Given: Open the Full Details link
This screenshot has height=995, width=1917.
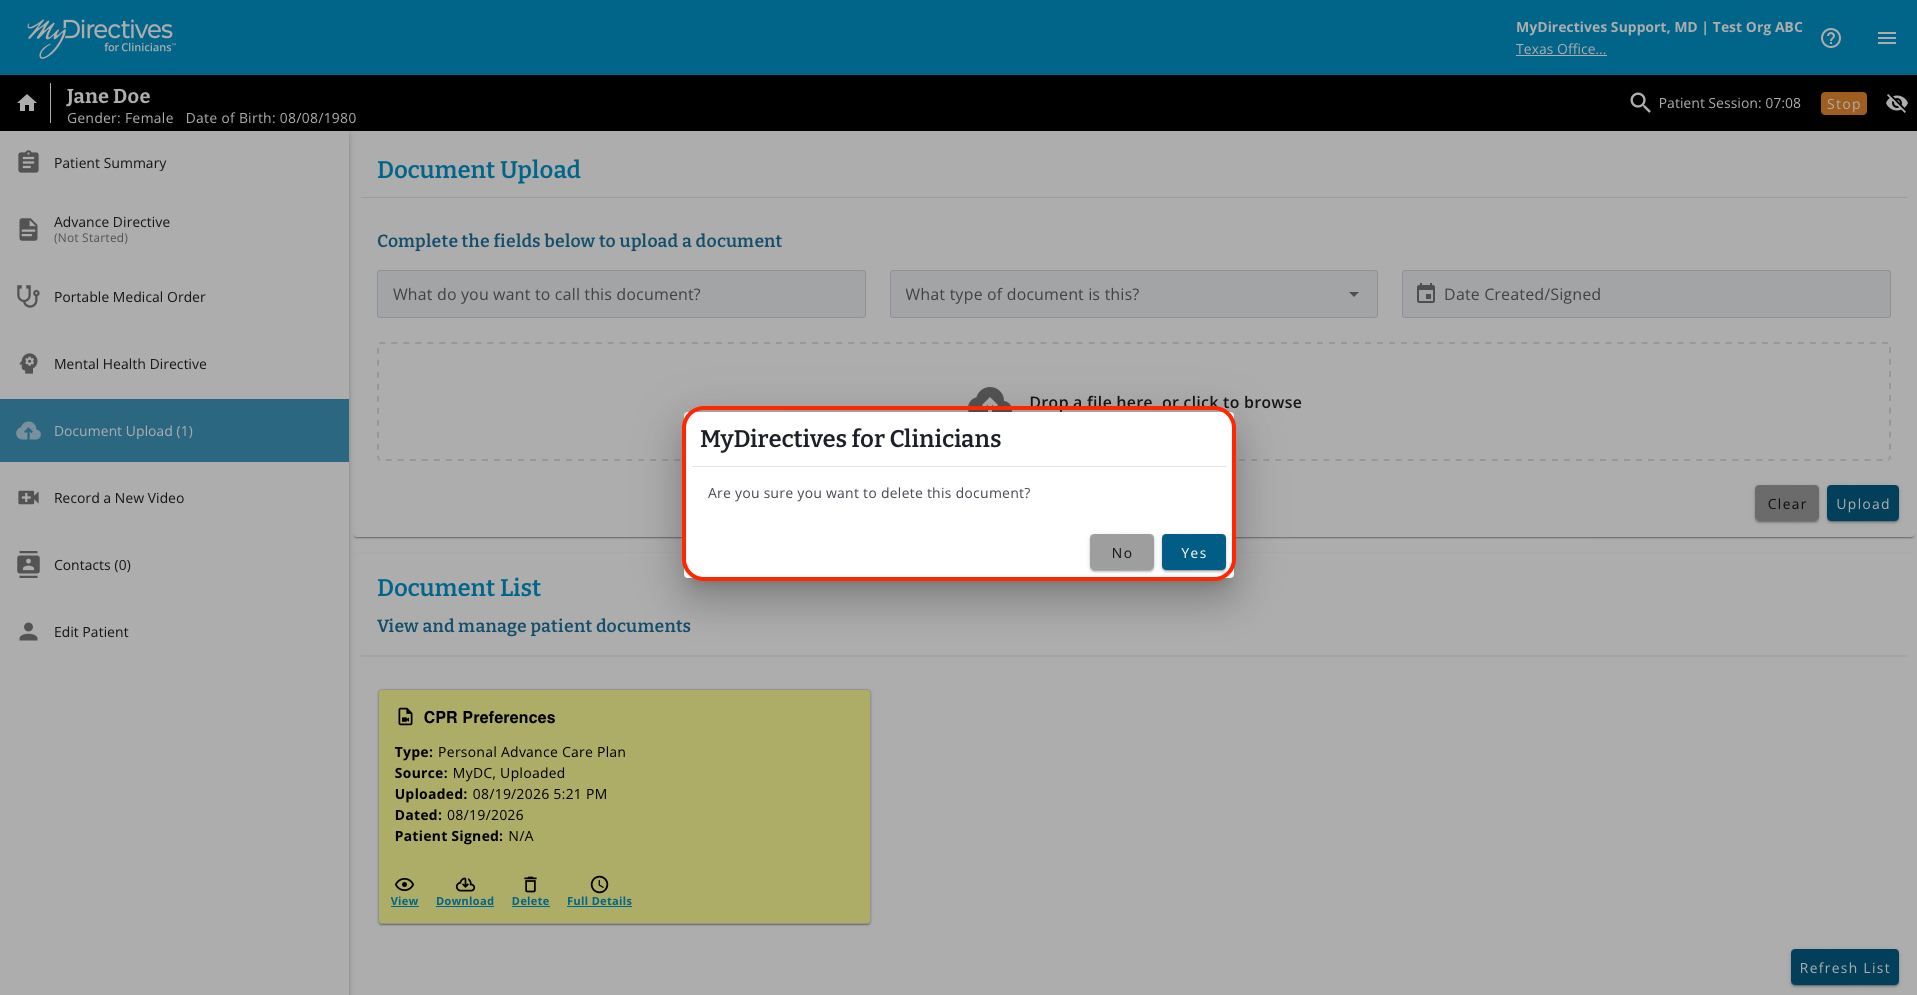Looking at the screenshot, I should pos(599,901).
